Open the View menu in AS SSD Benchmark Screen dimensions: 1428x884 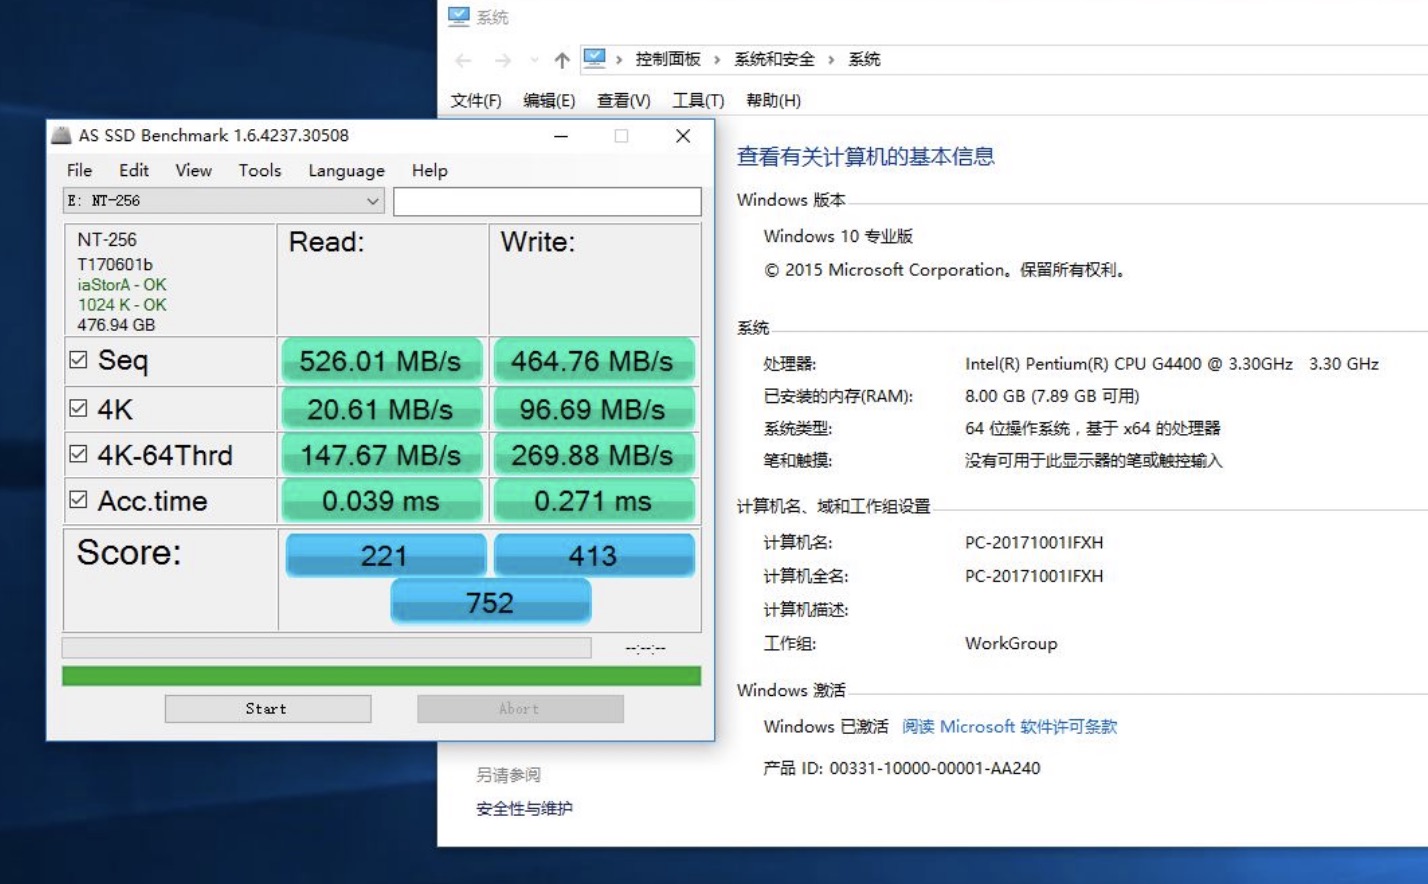pos(193,170)
